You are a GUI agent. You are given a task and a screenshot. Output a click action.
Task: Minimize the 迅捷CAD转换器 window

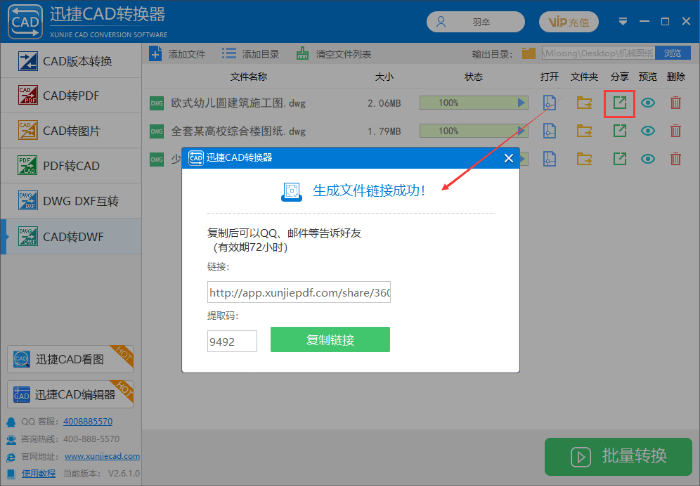pyautogui.click(x=644, y=21)
